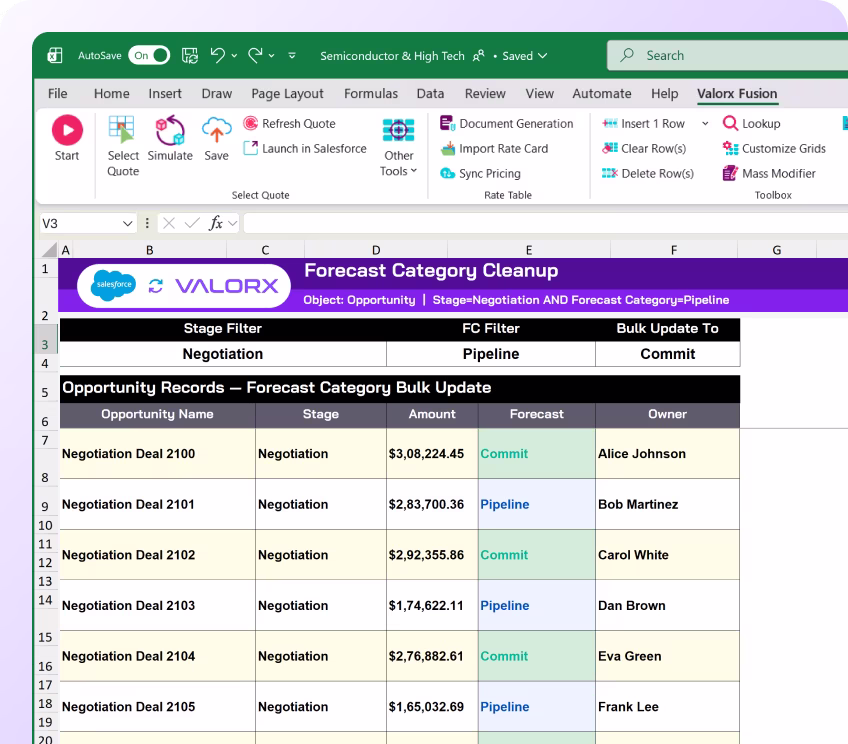Open the Lookup tool
The image size is (848, 744).
[752, 123]
